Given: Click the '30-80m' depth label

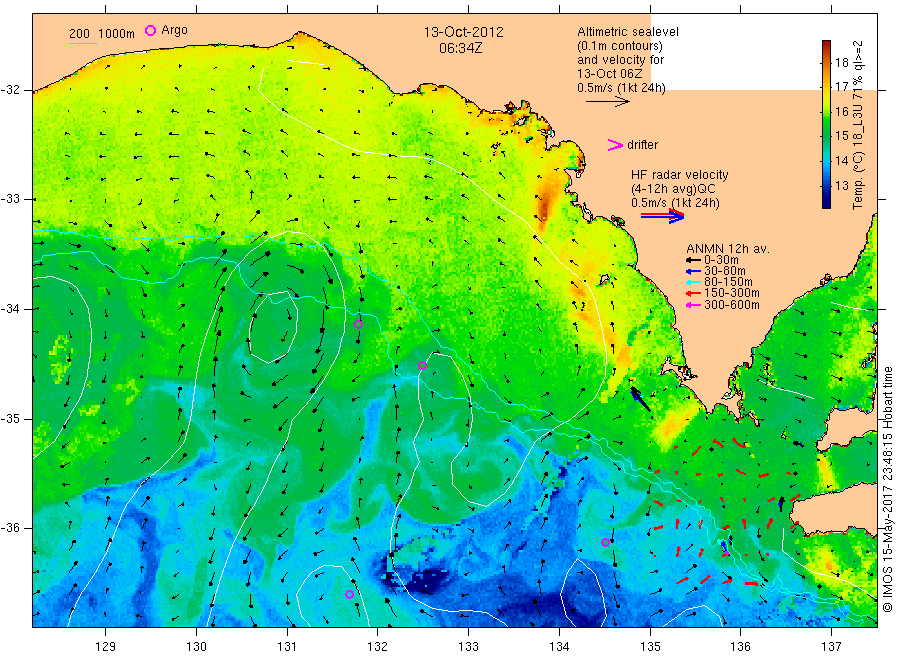Looking at the screenshot, I should point(724,271).
